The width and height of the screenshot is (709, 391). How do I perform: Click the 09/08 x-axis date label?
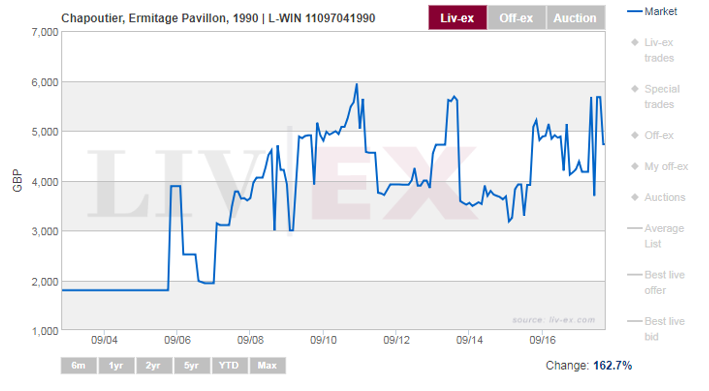(251, 340)
